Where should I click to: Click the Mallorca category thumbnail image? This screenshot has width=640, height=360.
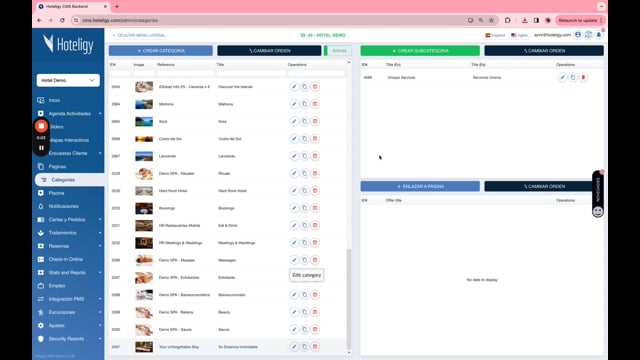(x=144, y=104)
